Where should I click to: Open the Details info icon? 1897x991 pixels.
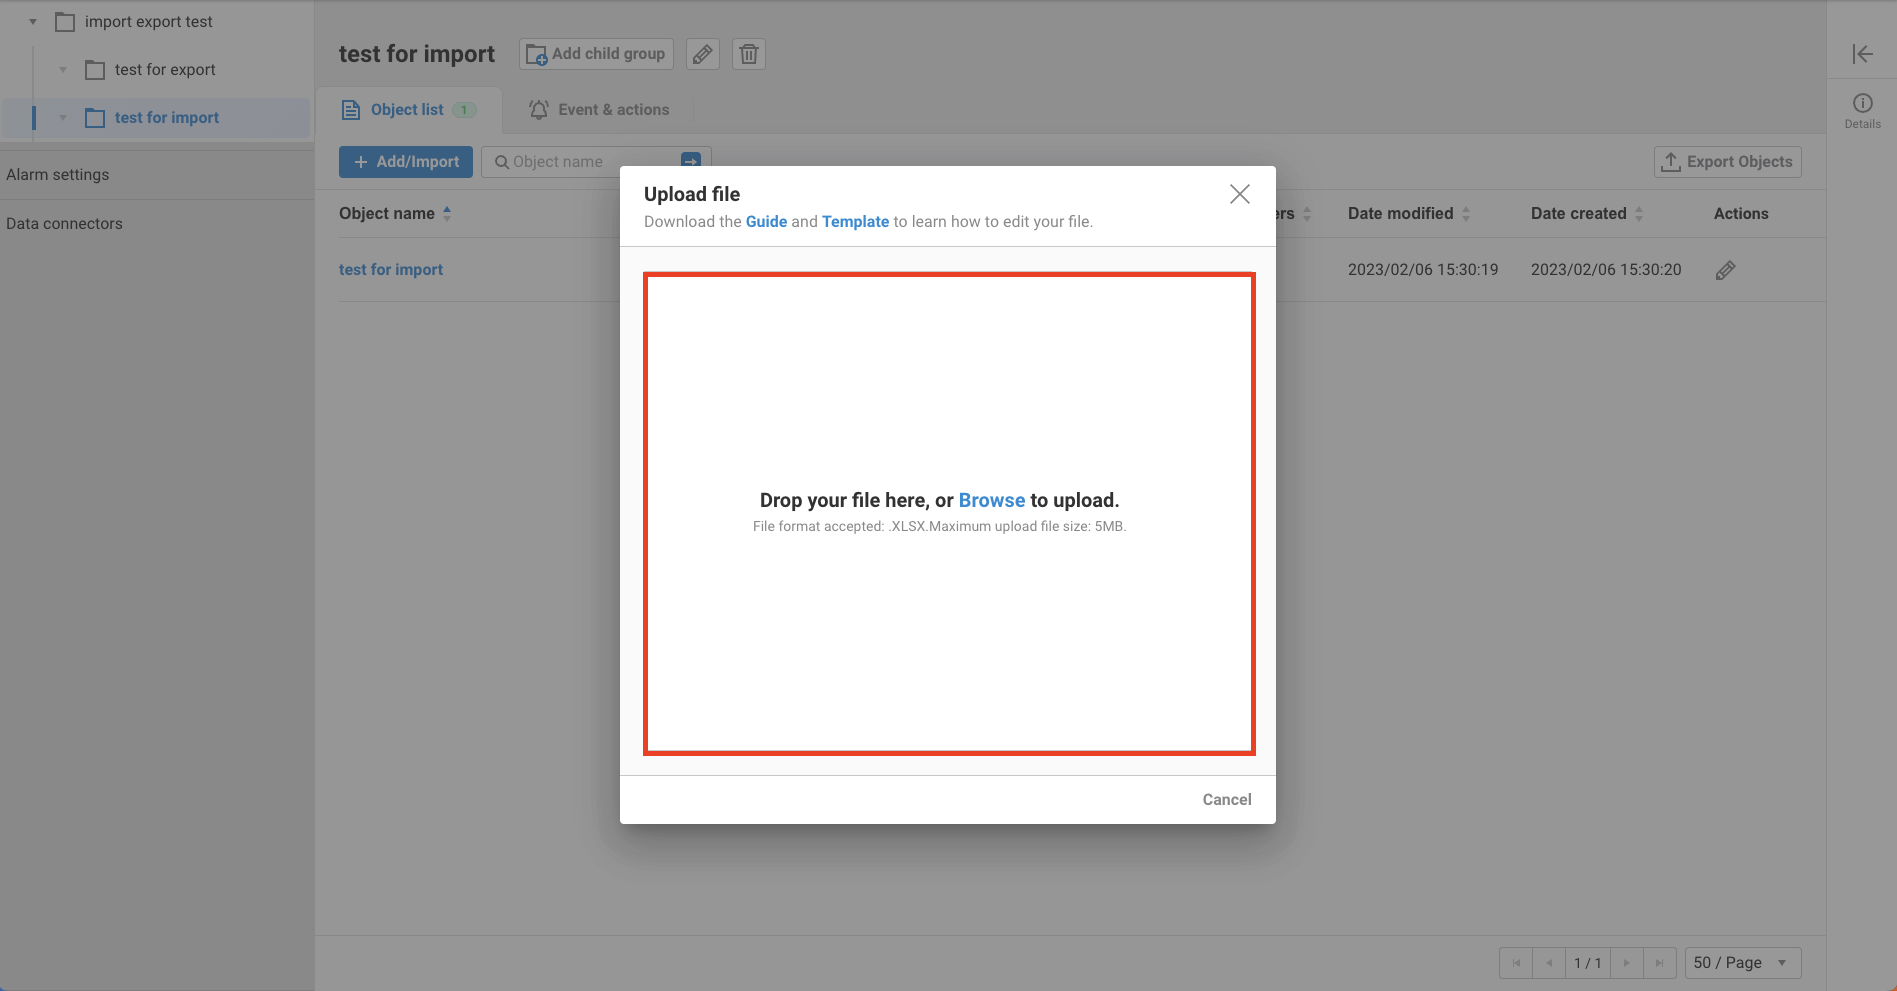(x=1862, y=104)
